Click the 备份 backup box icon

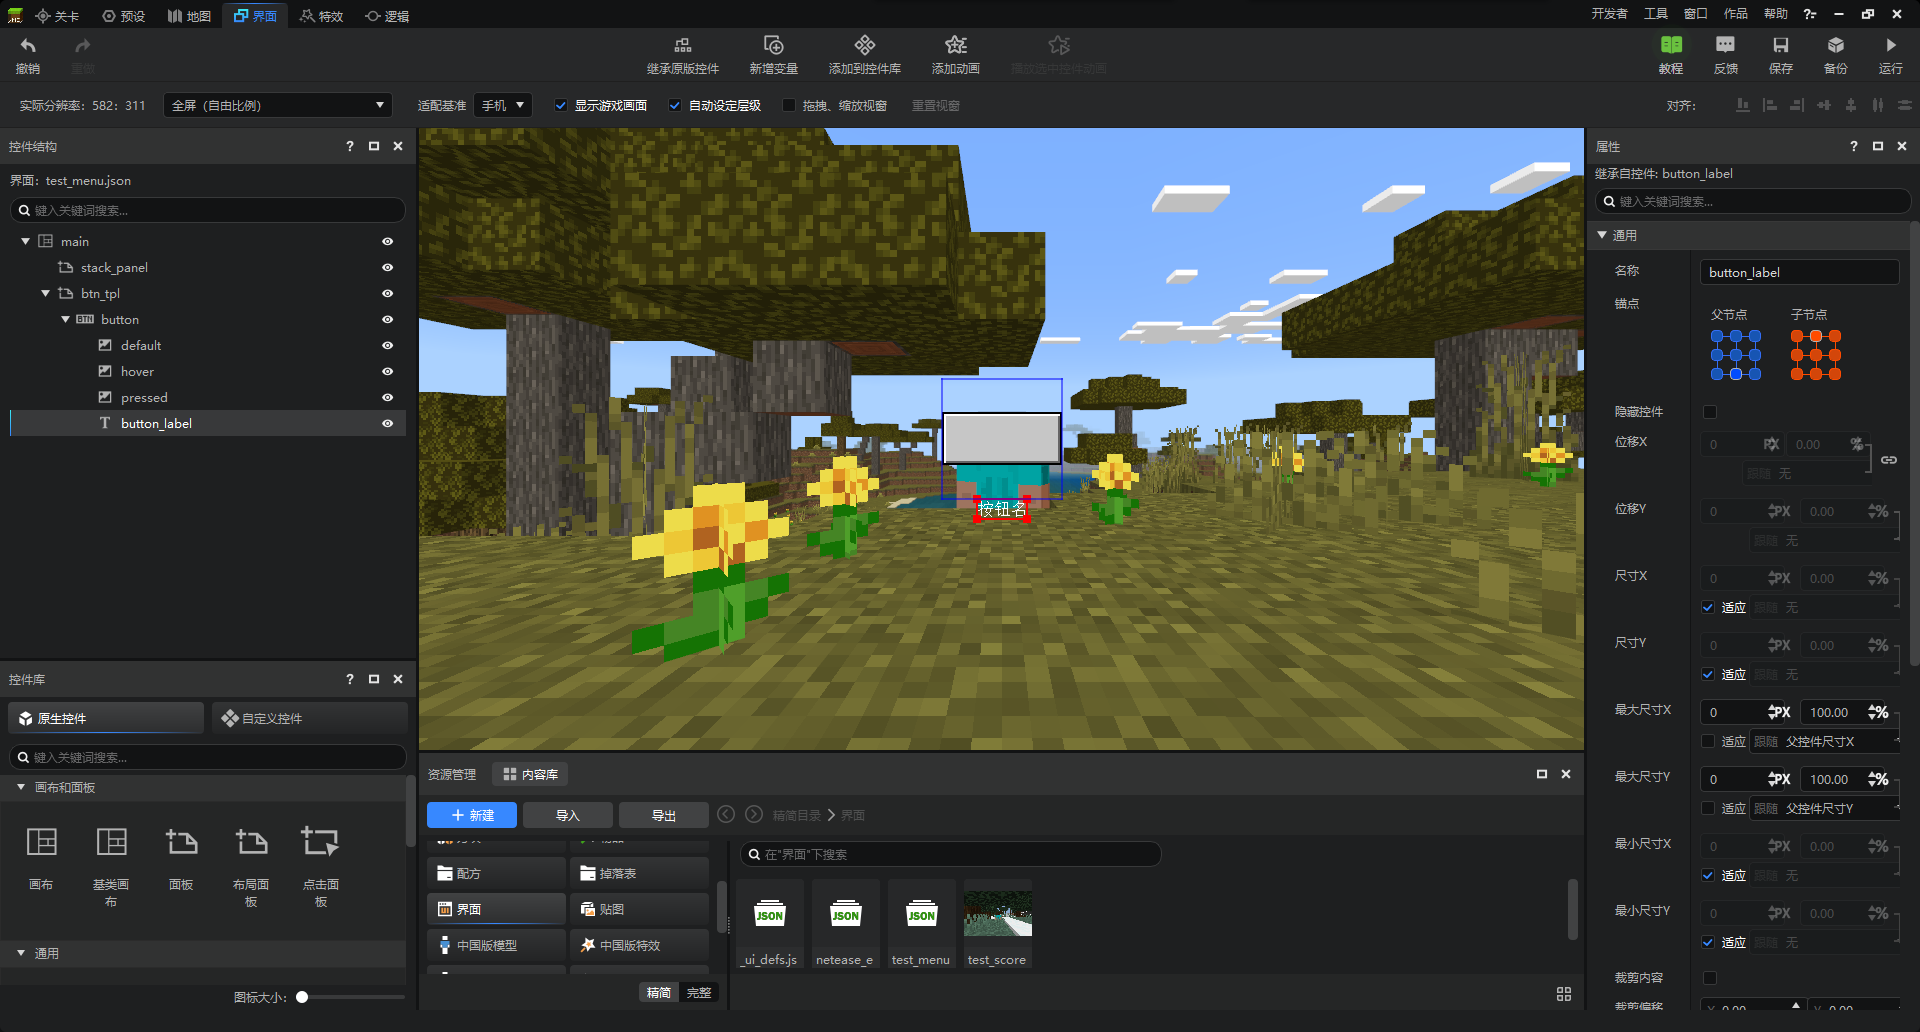(1836, 45)
